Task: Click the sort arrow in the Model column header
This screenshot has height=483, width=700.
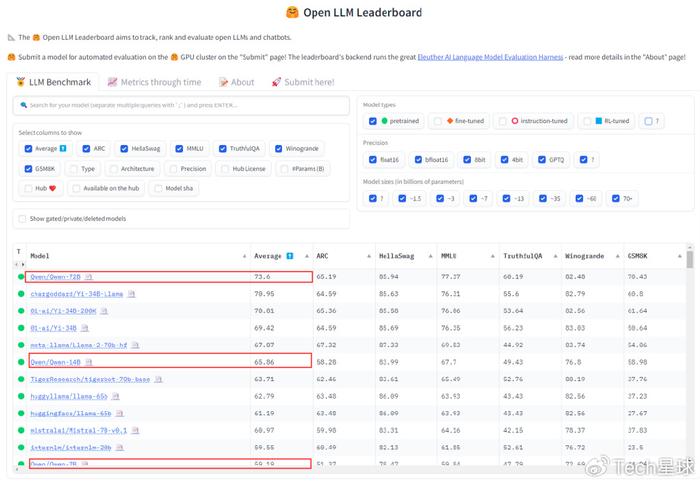Action: click(244, 256)
